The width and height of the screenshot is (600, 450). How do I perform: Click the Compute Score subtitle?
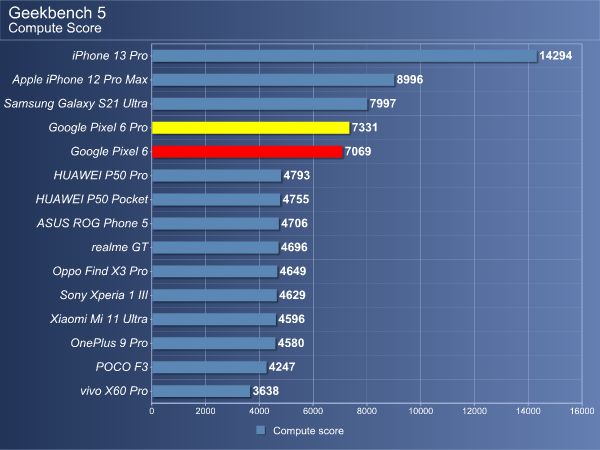click(x=55, y=28)
